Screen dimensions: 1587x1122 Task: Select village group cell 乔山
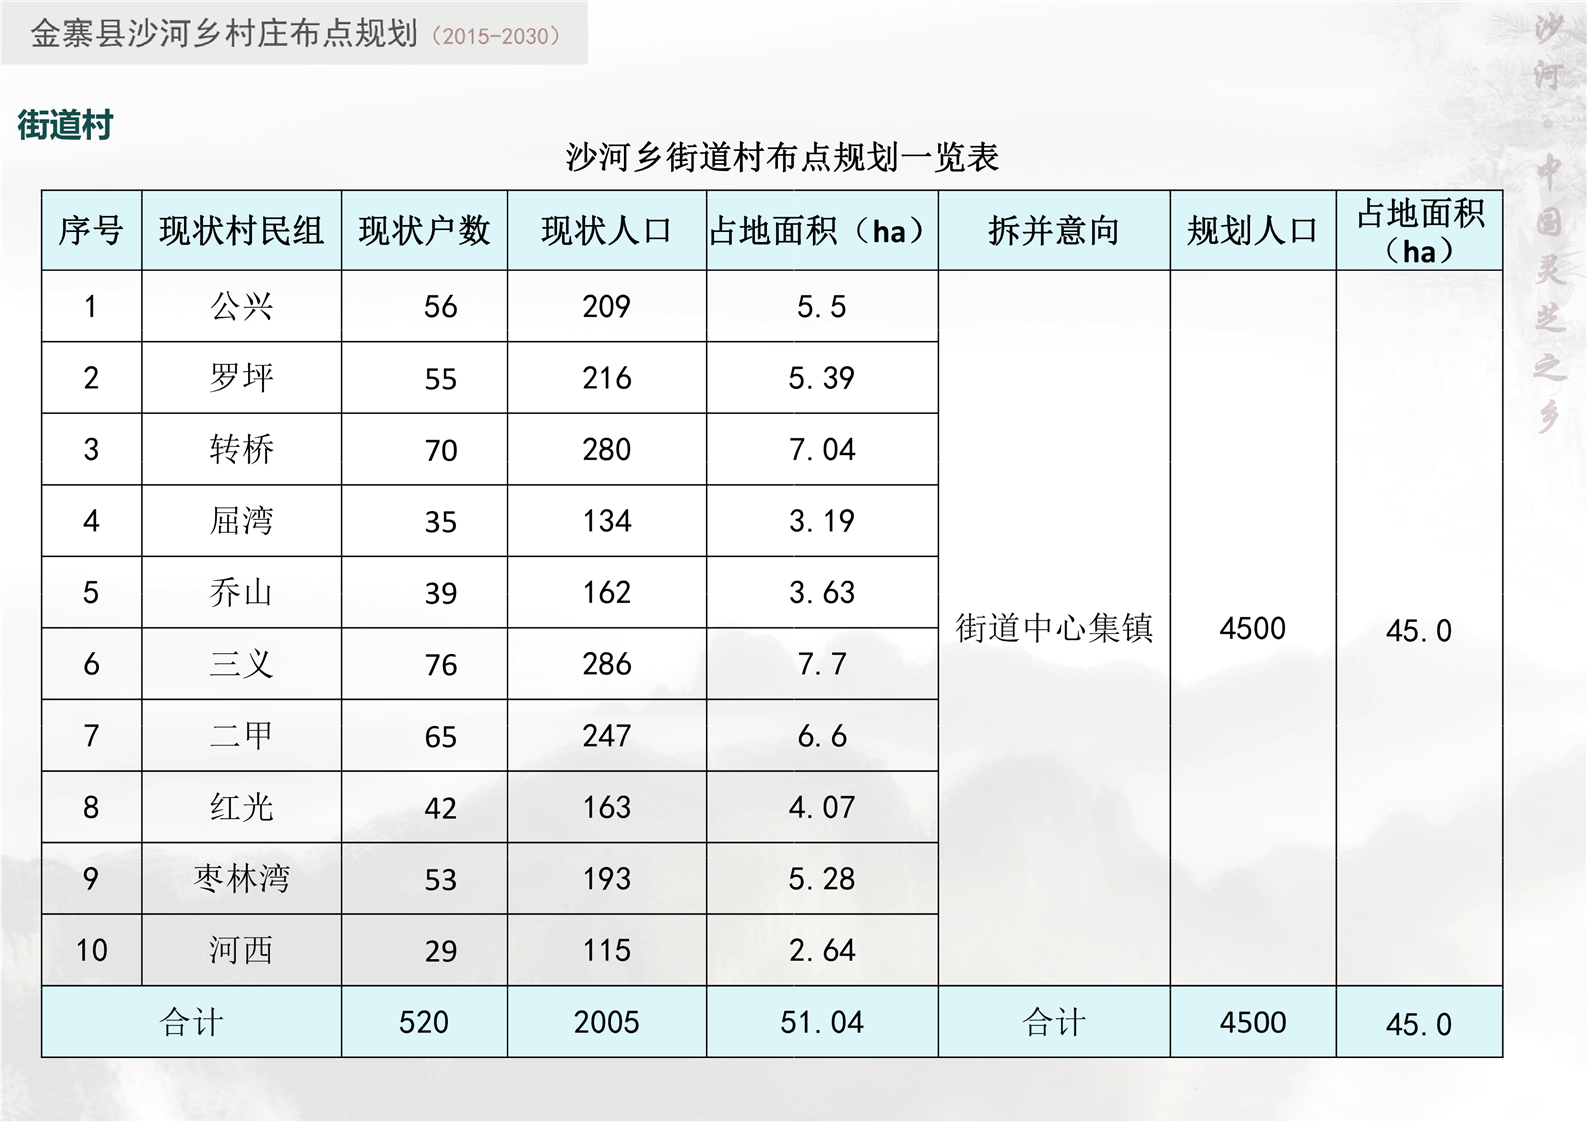point(241,592)
